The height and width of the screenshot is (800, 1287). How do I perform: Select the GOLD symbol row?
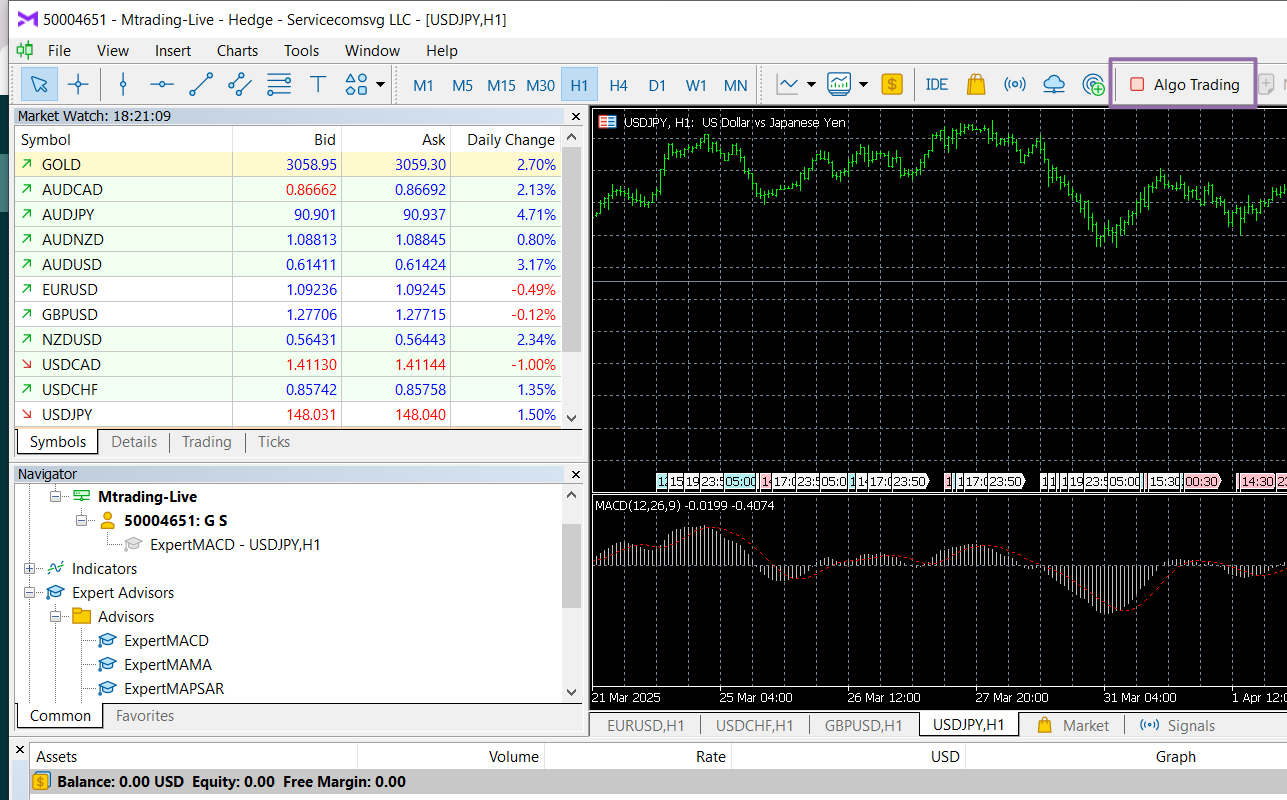(x=289, y=164)
